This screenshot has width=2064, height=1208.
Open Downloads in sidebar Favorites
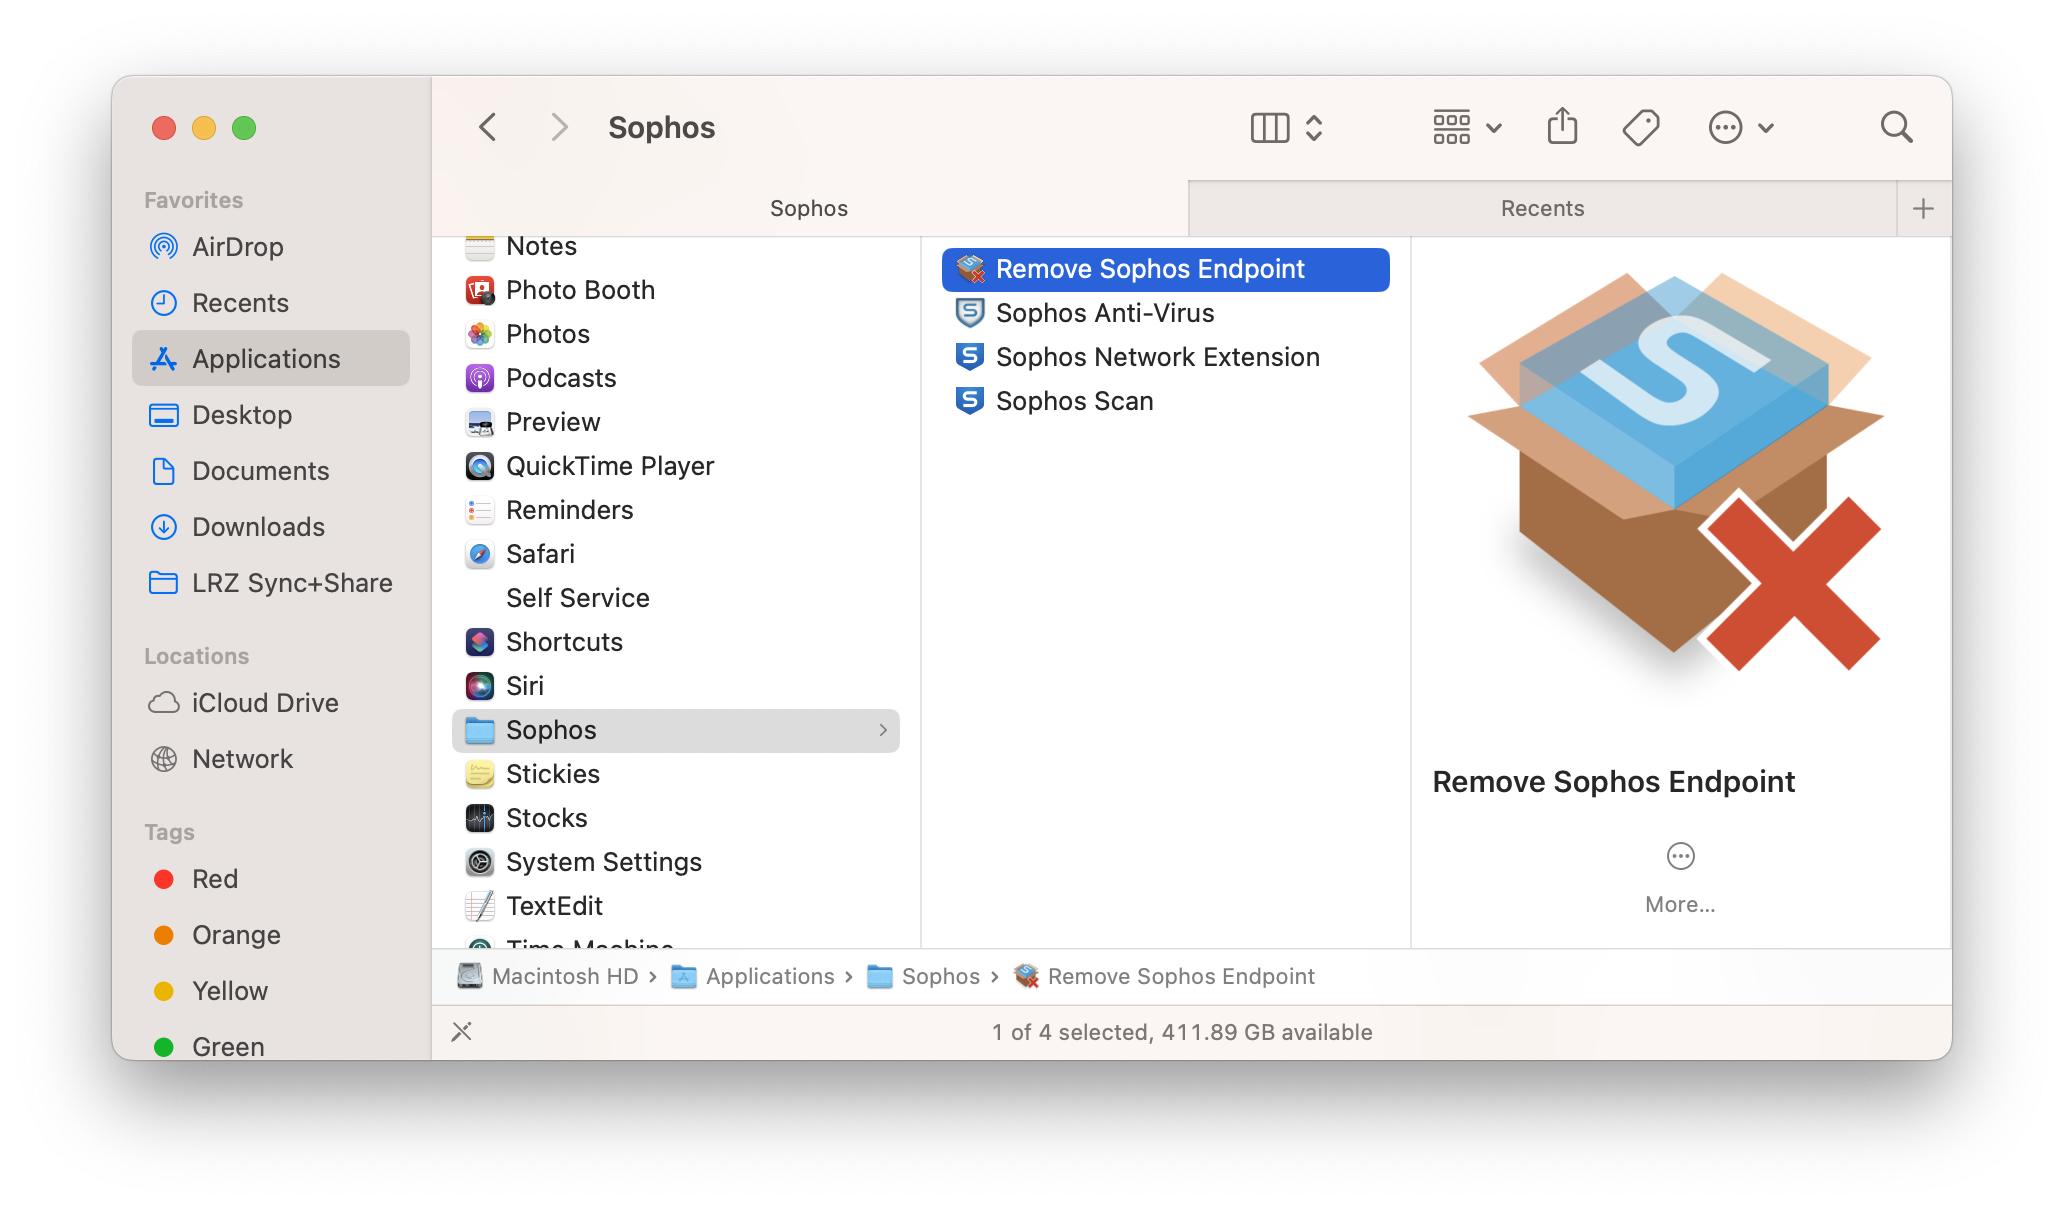tap(258, 527)
